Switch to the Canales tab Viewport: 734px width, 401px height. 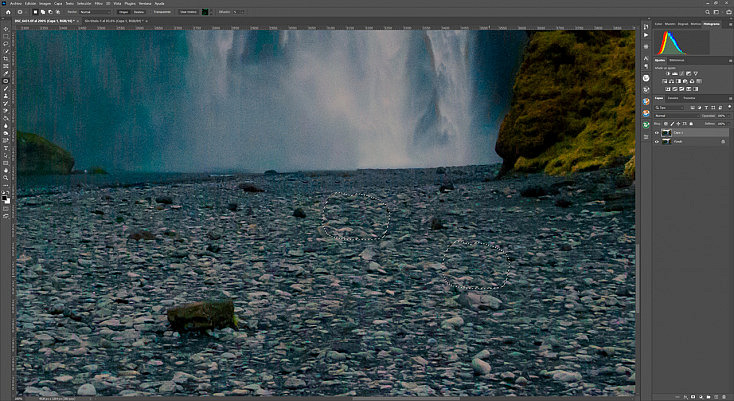click(673, 98)
